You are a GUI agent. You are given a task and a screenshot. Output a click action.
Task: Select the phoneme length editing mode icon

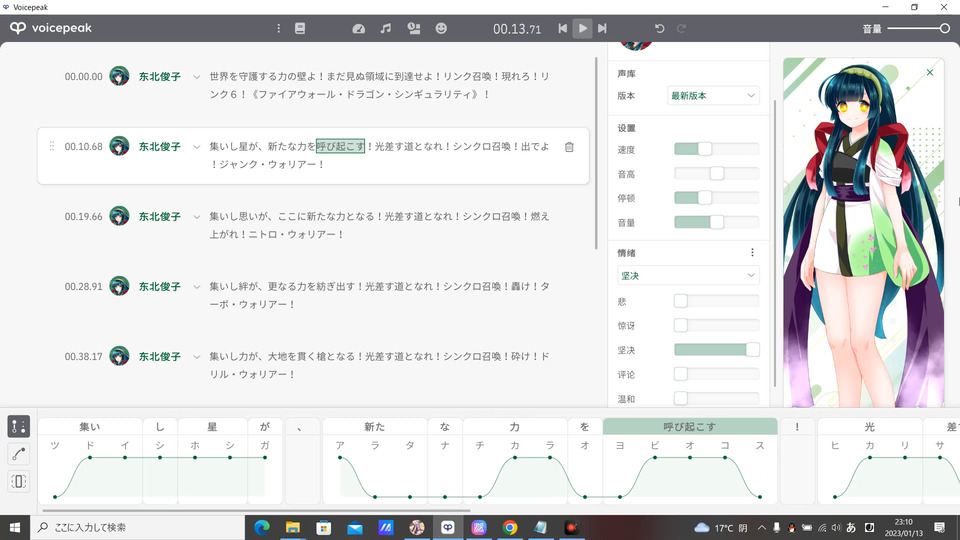pyautogui.click(x=18, y=481)
